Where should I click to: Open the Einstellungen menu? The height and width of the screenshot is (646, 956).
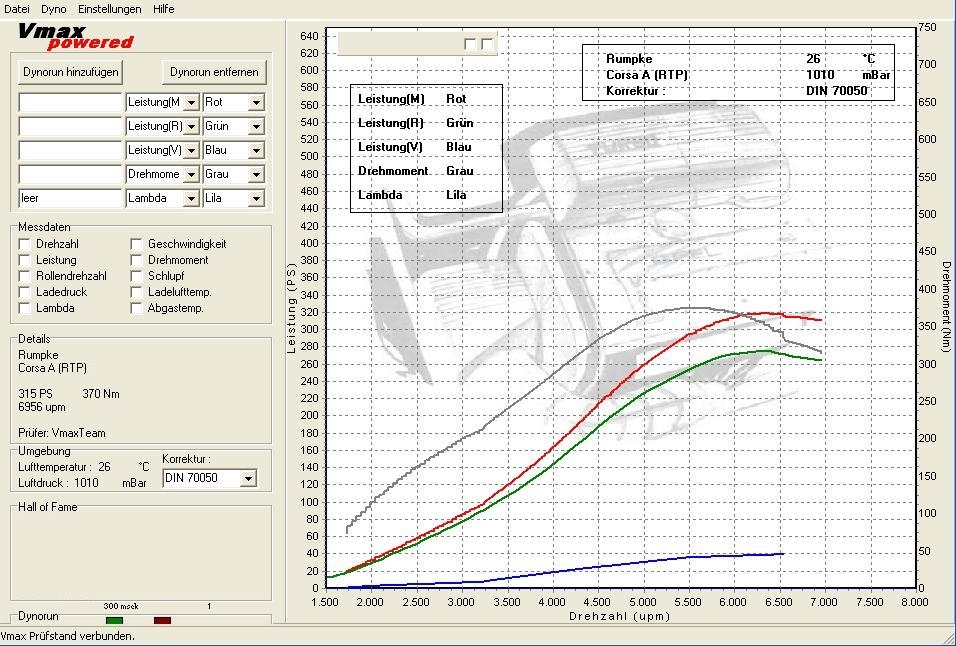coord(109,8)
